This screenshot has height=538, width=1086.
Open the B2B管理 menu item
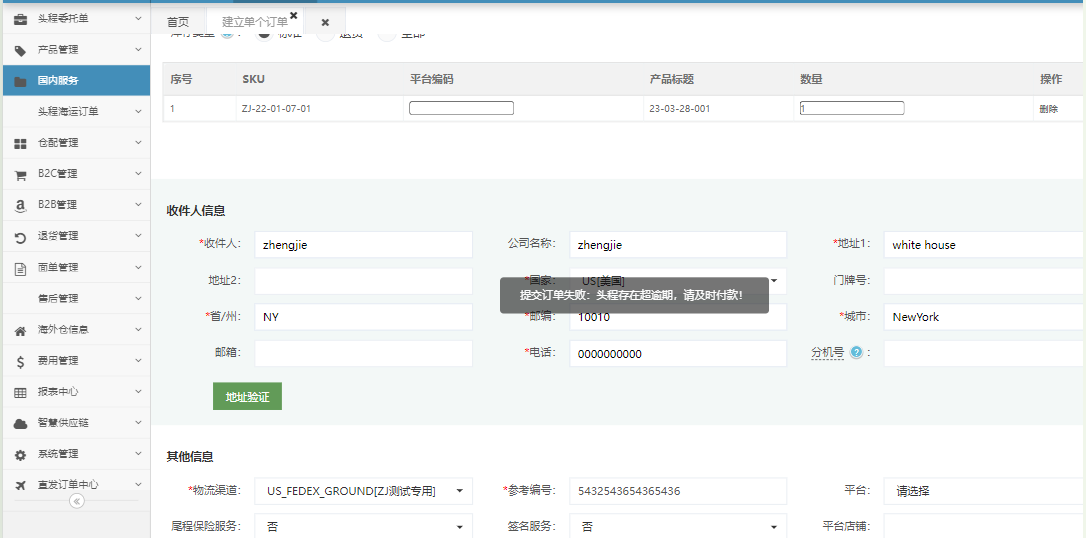[x=75, y=205]
